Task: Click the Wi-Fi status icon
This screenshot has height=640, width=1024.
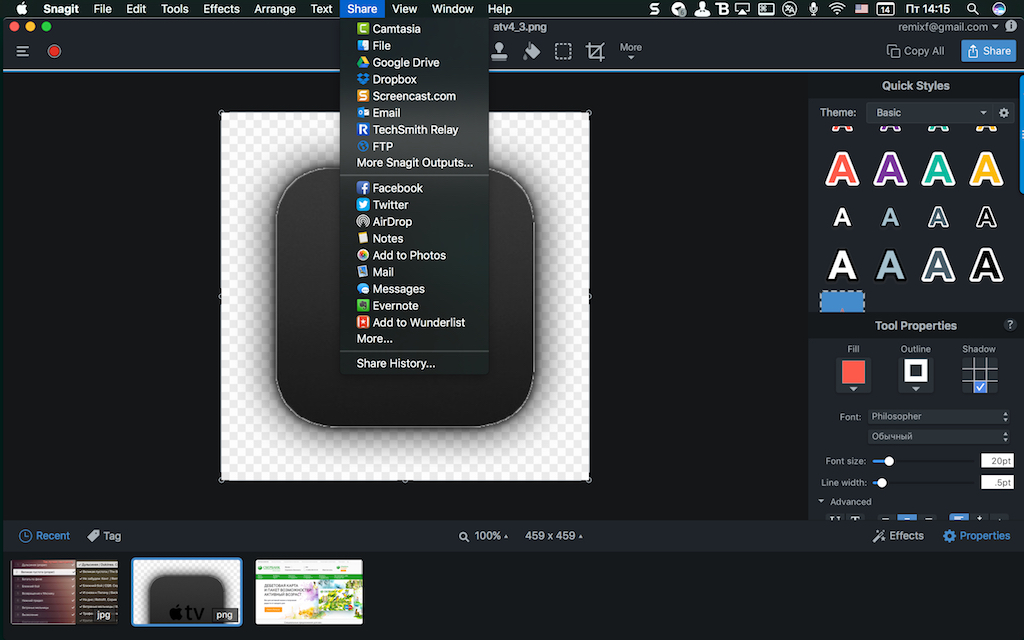Action: pyautogui.click(x=837, y=9)
